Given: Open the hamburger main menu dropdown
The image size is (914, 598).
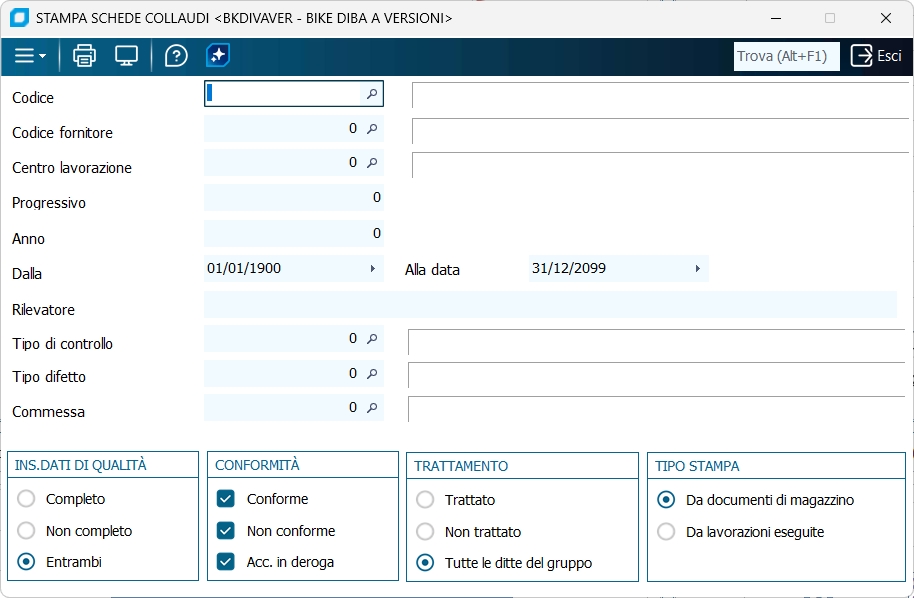Looking at the screenshot, I should 30,56.
